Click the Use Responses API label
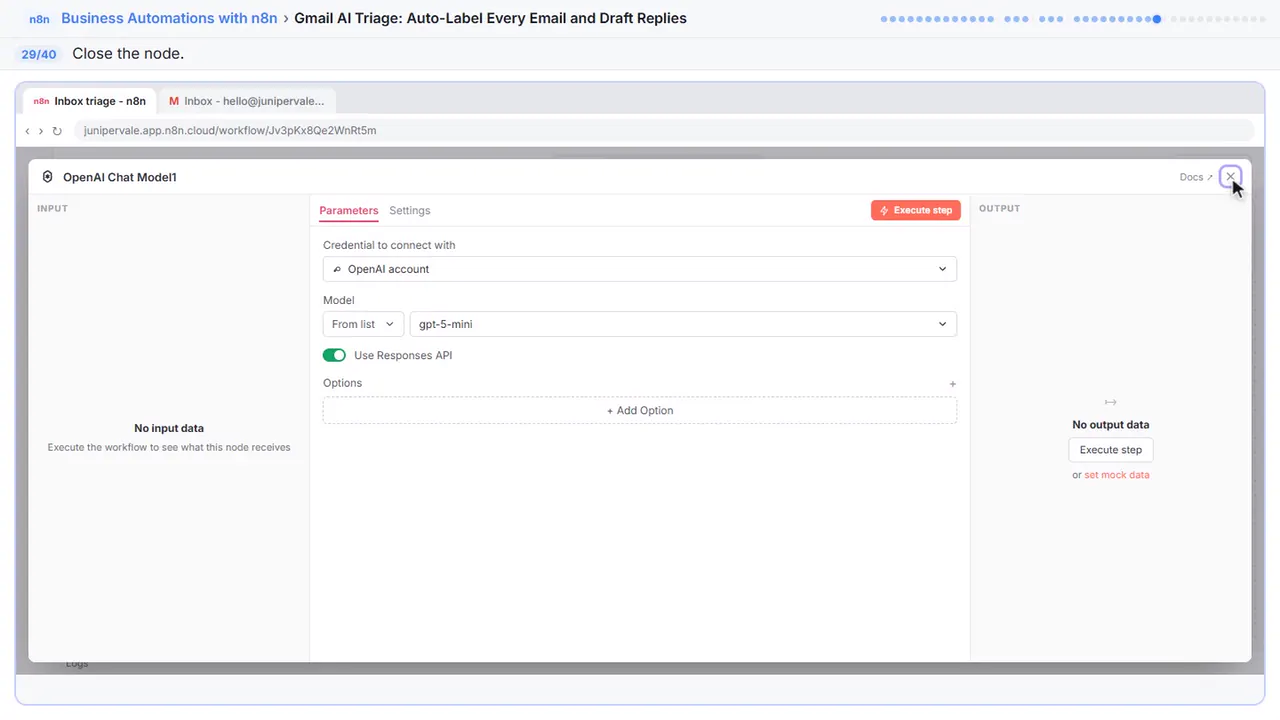Image resolution: width=1280 pixels, height=720 pixels. coord(403,355)
